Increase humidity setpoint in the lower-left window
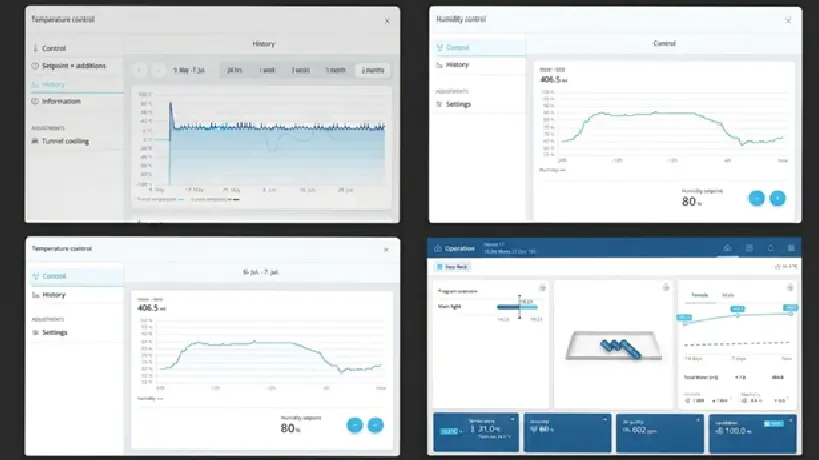The image size is (819, 460). [376, 426]
